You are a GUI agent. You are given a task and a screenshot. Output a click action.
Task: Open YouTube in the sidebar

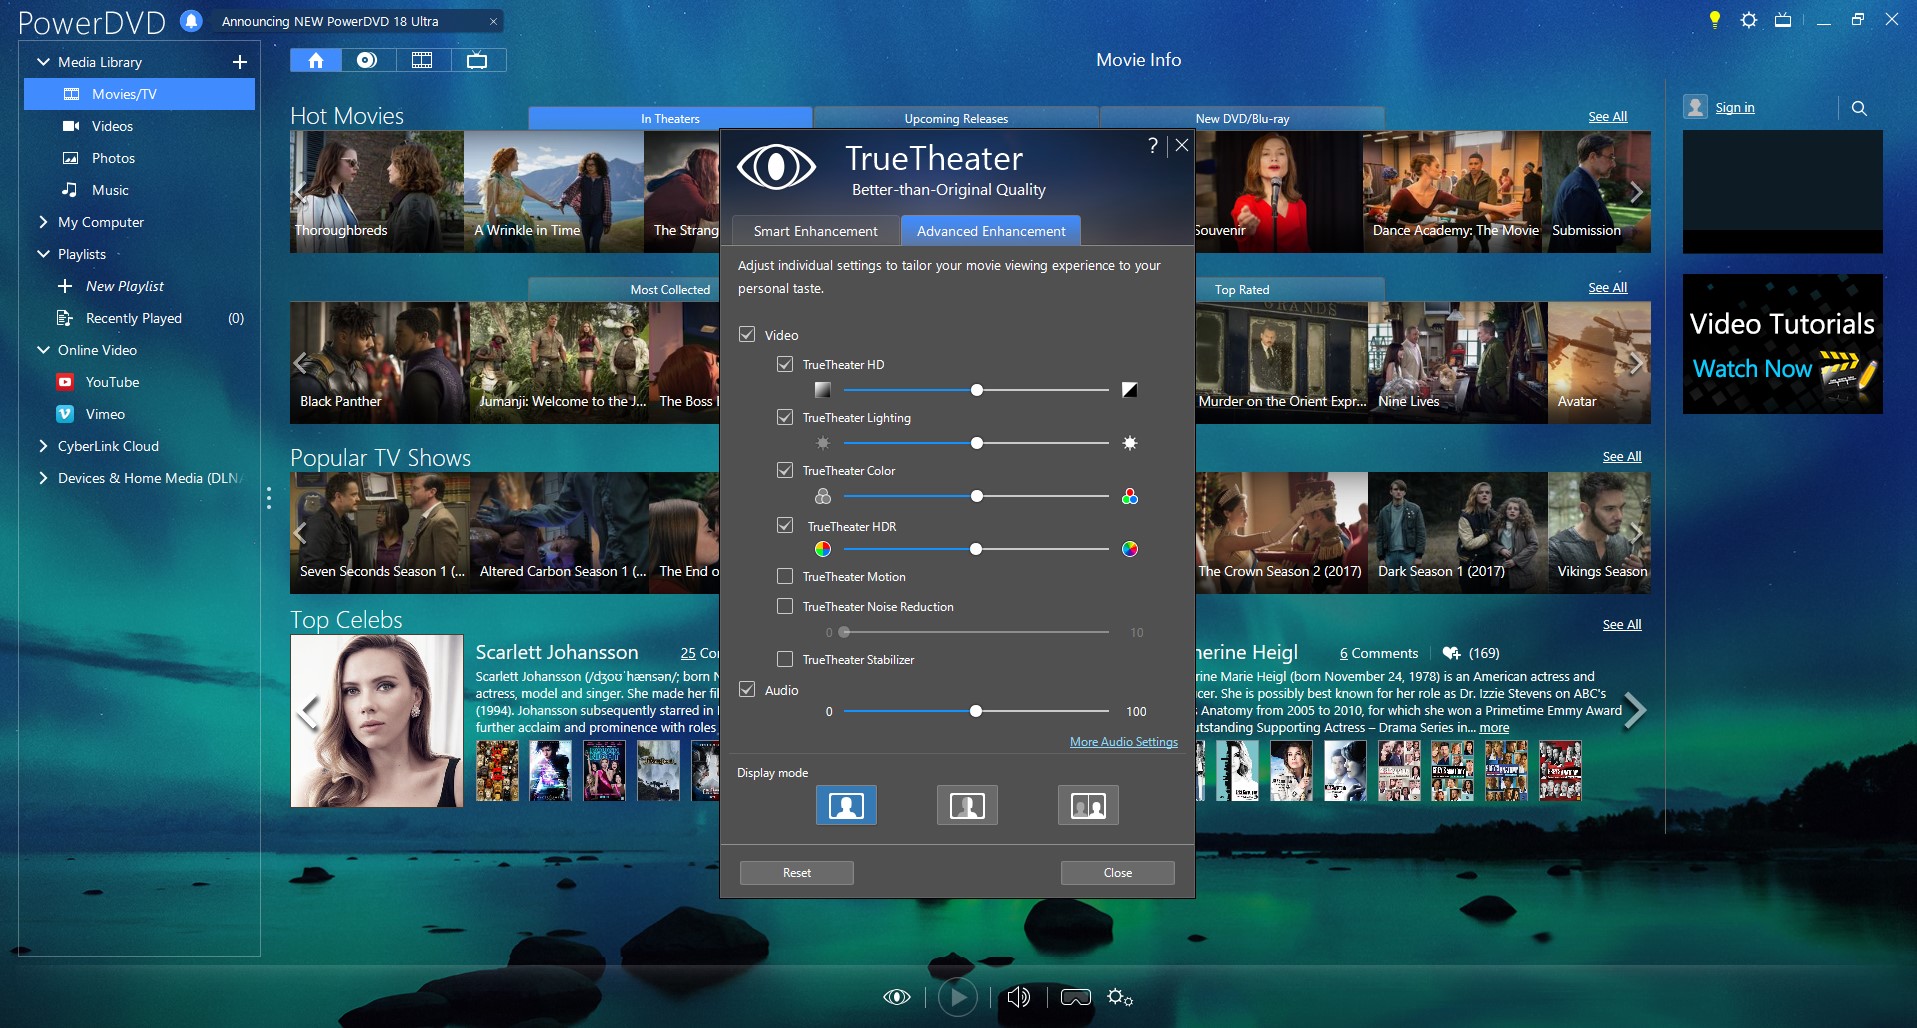tap(111, 381)
